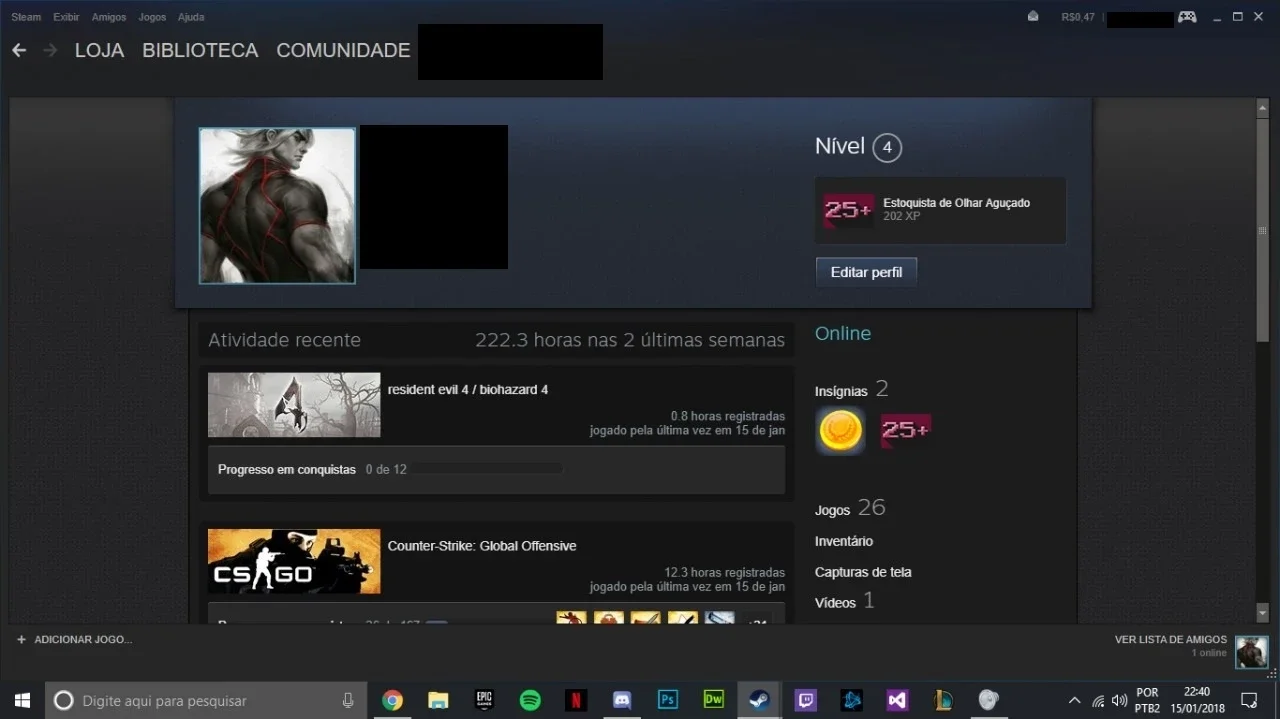
Task: Open Twitch from the taskbar
Action: tap(806, 700)
